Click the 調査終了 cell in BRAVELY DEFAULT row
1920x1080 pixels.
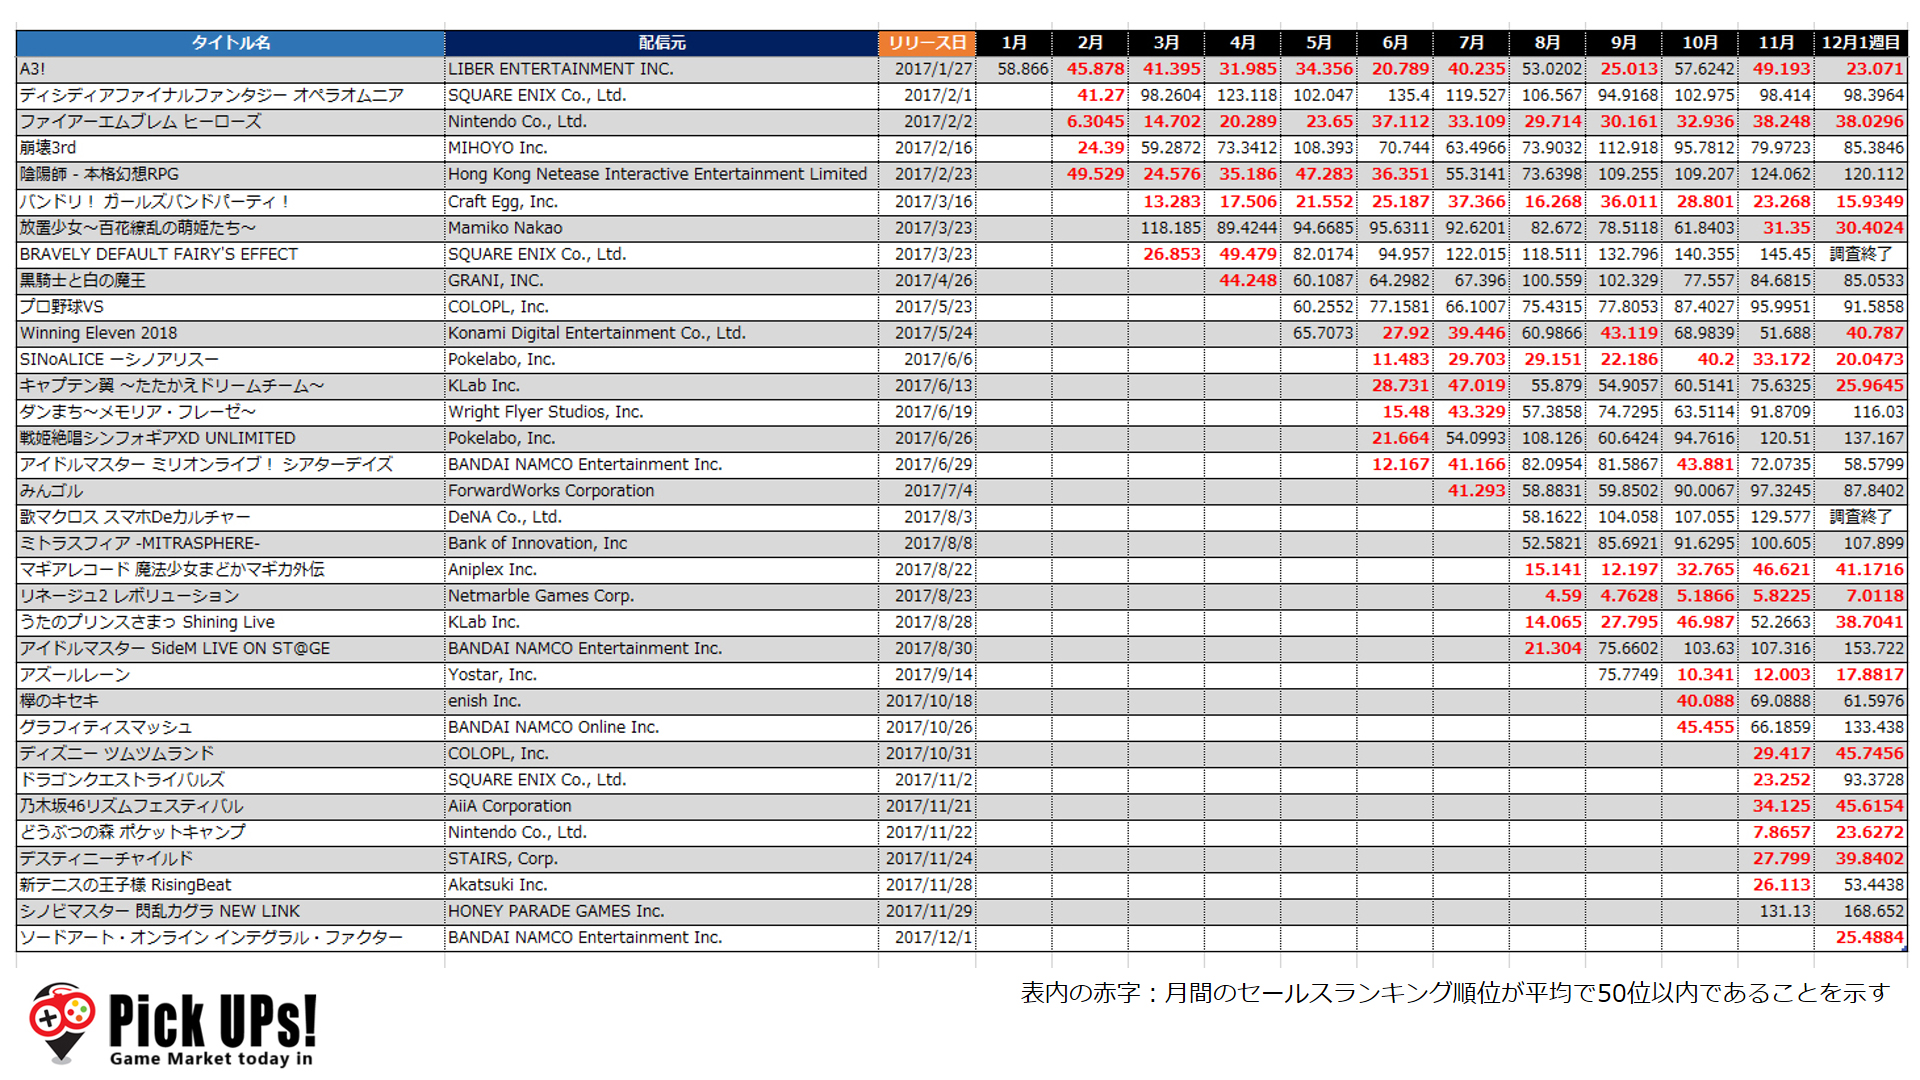1861,254
